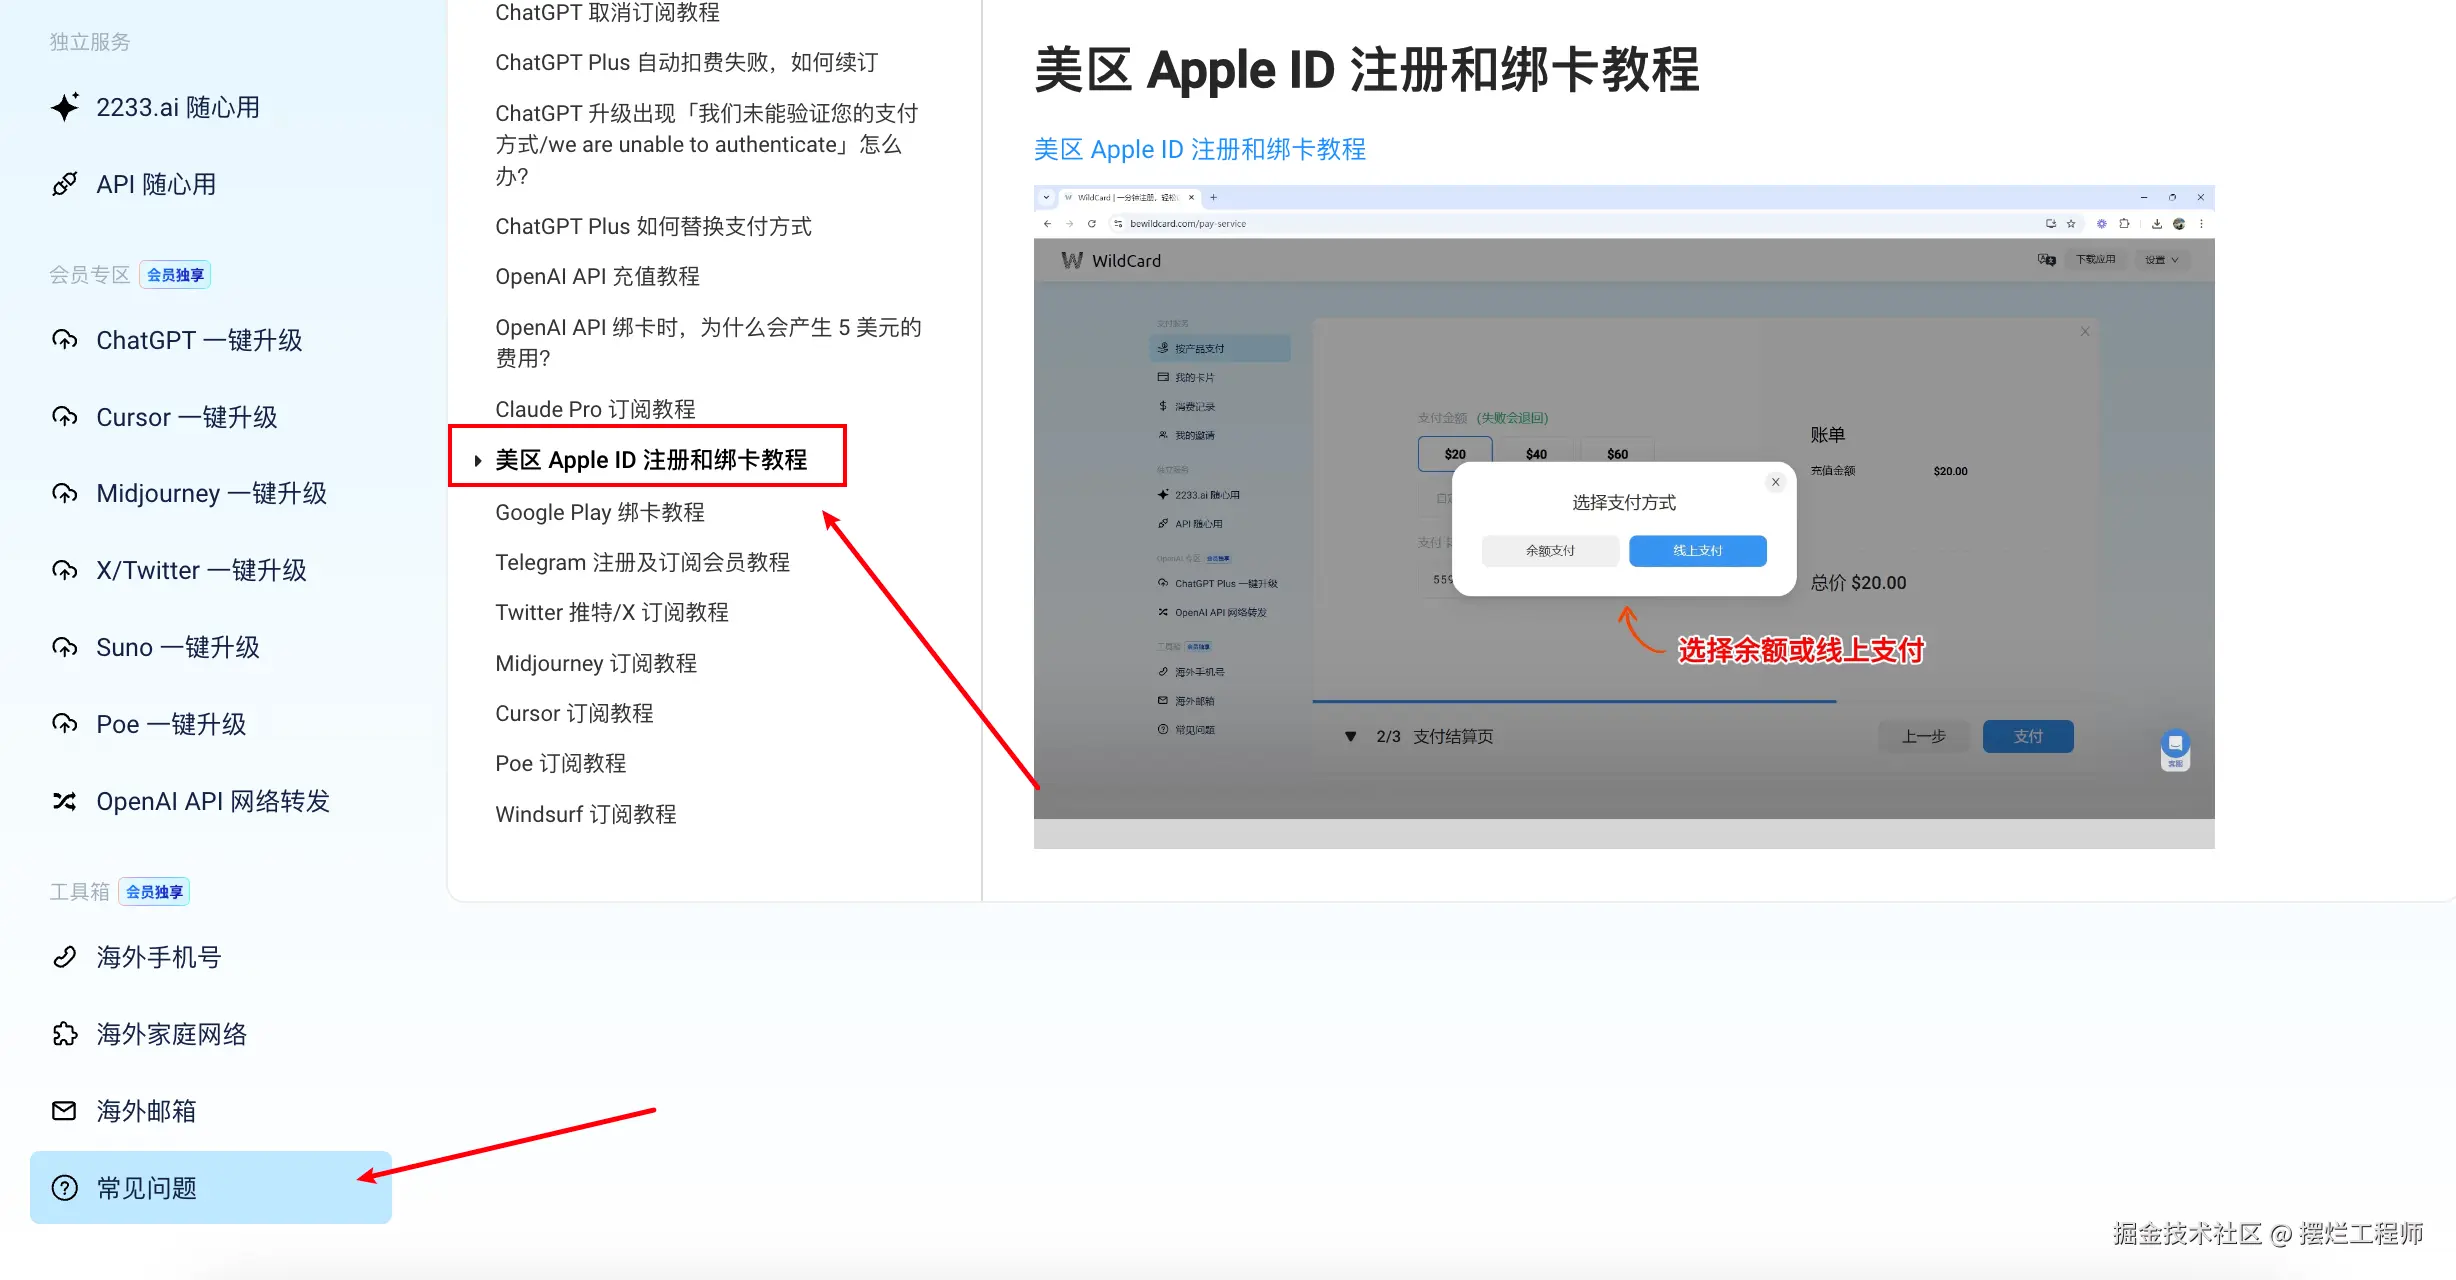Click the ChatGPT 一键升级 upload icon
This screenshot has height=1280, width=2456.
coord(65,340)
